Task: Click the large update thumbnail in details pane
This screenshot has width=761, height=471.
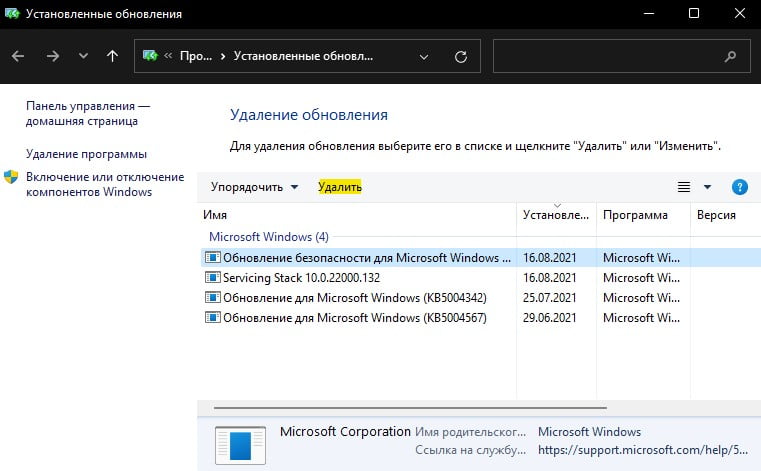Action: pyautogui.click(x=240, y=445)
